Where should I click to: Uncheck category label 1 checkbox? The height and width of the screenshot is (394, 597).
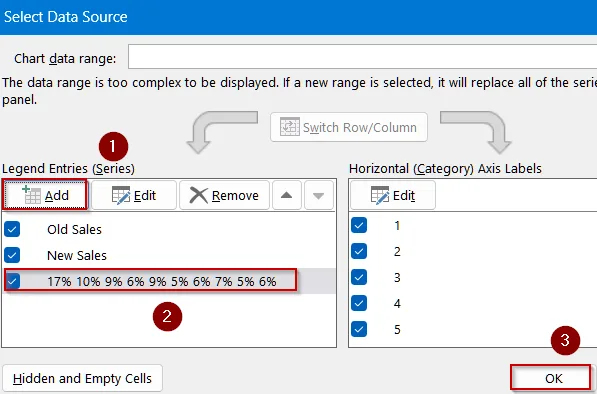click(x=359, y=225)
